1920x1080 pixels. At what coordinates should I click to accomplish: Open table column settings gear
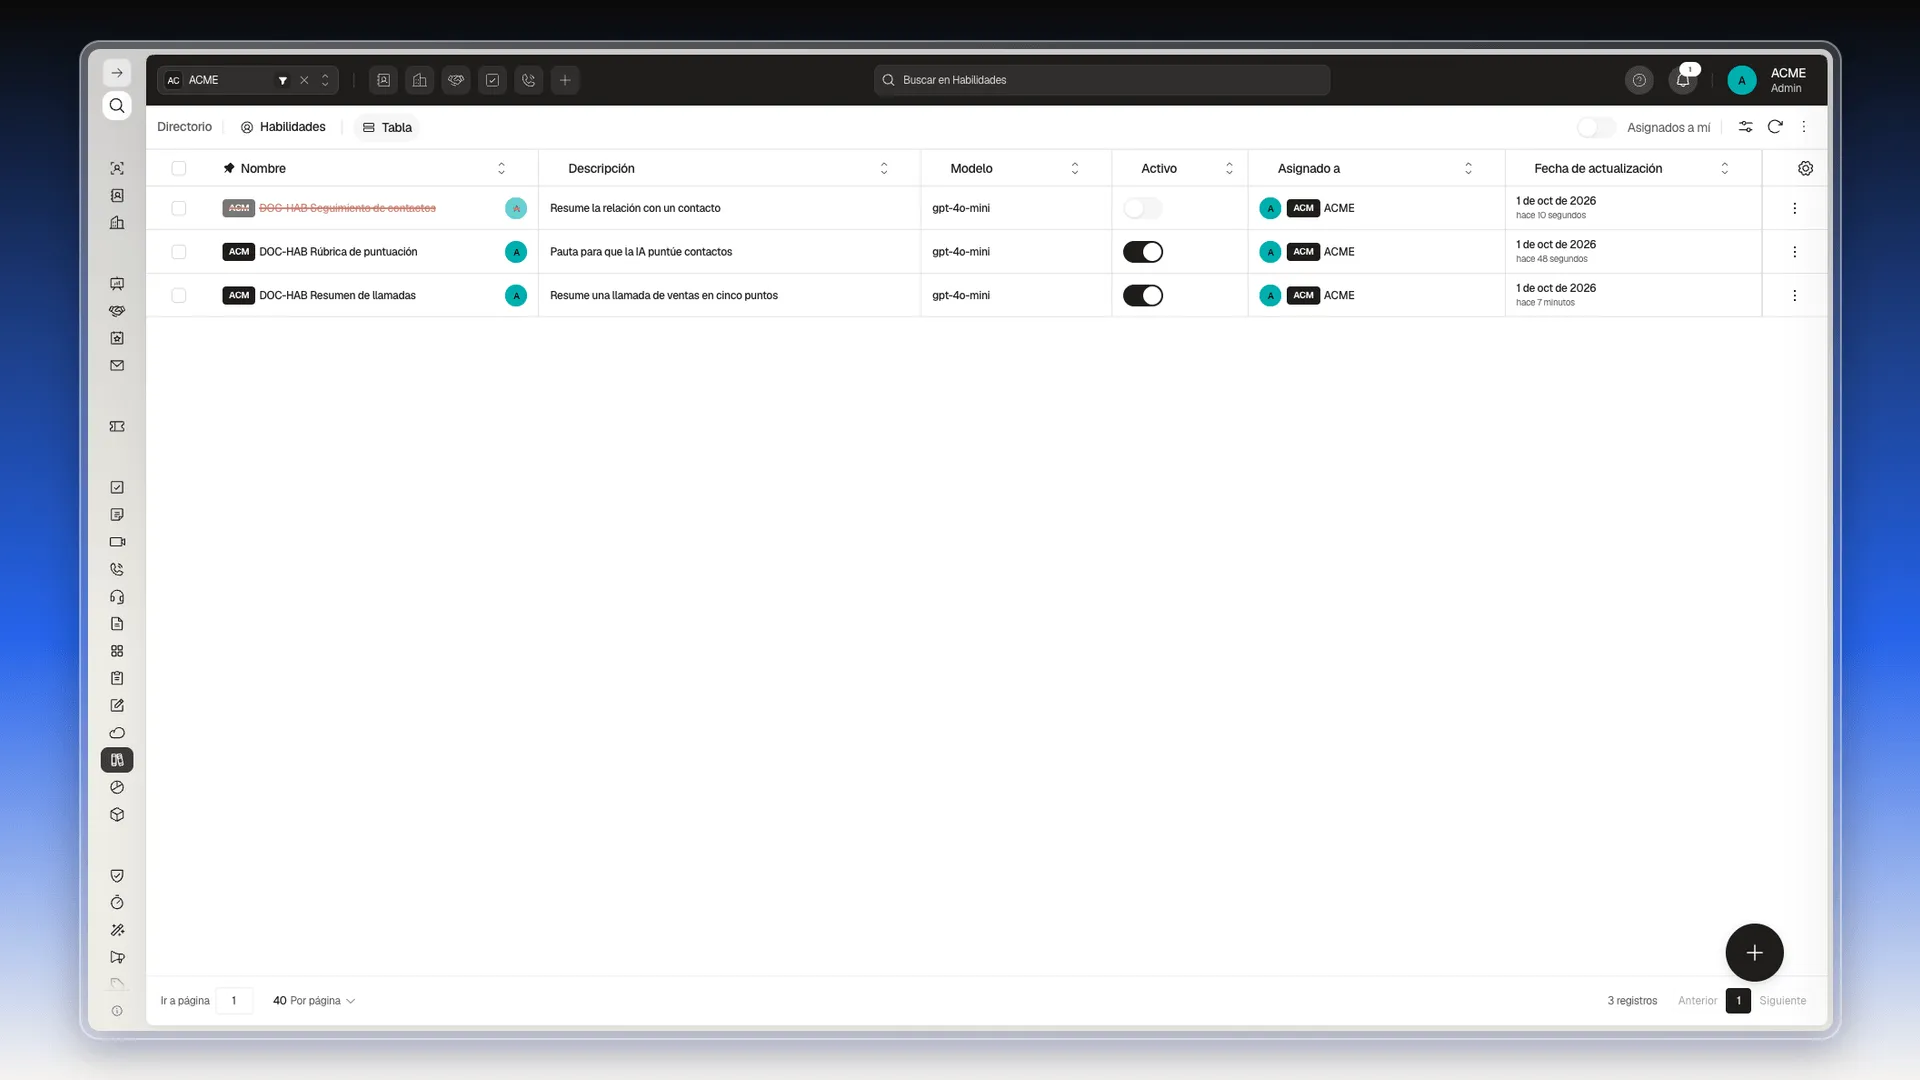1805,168
